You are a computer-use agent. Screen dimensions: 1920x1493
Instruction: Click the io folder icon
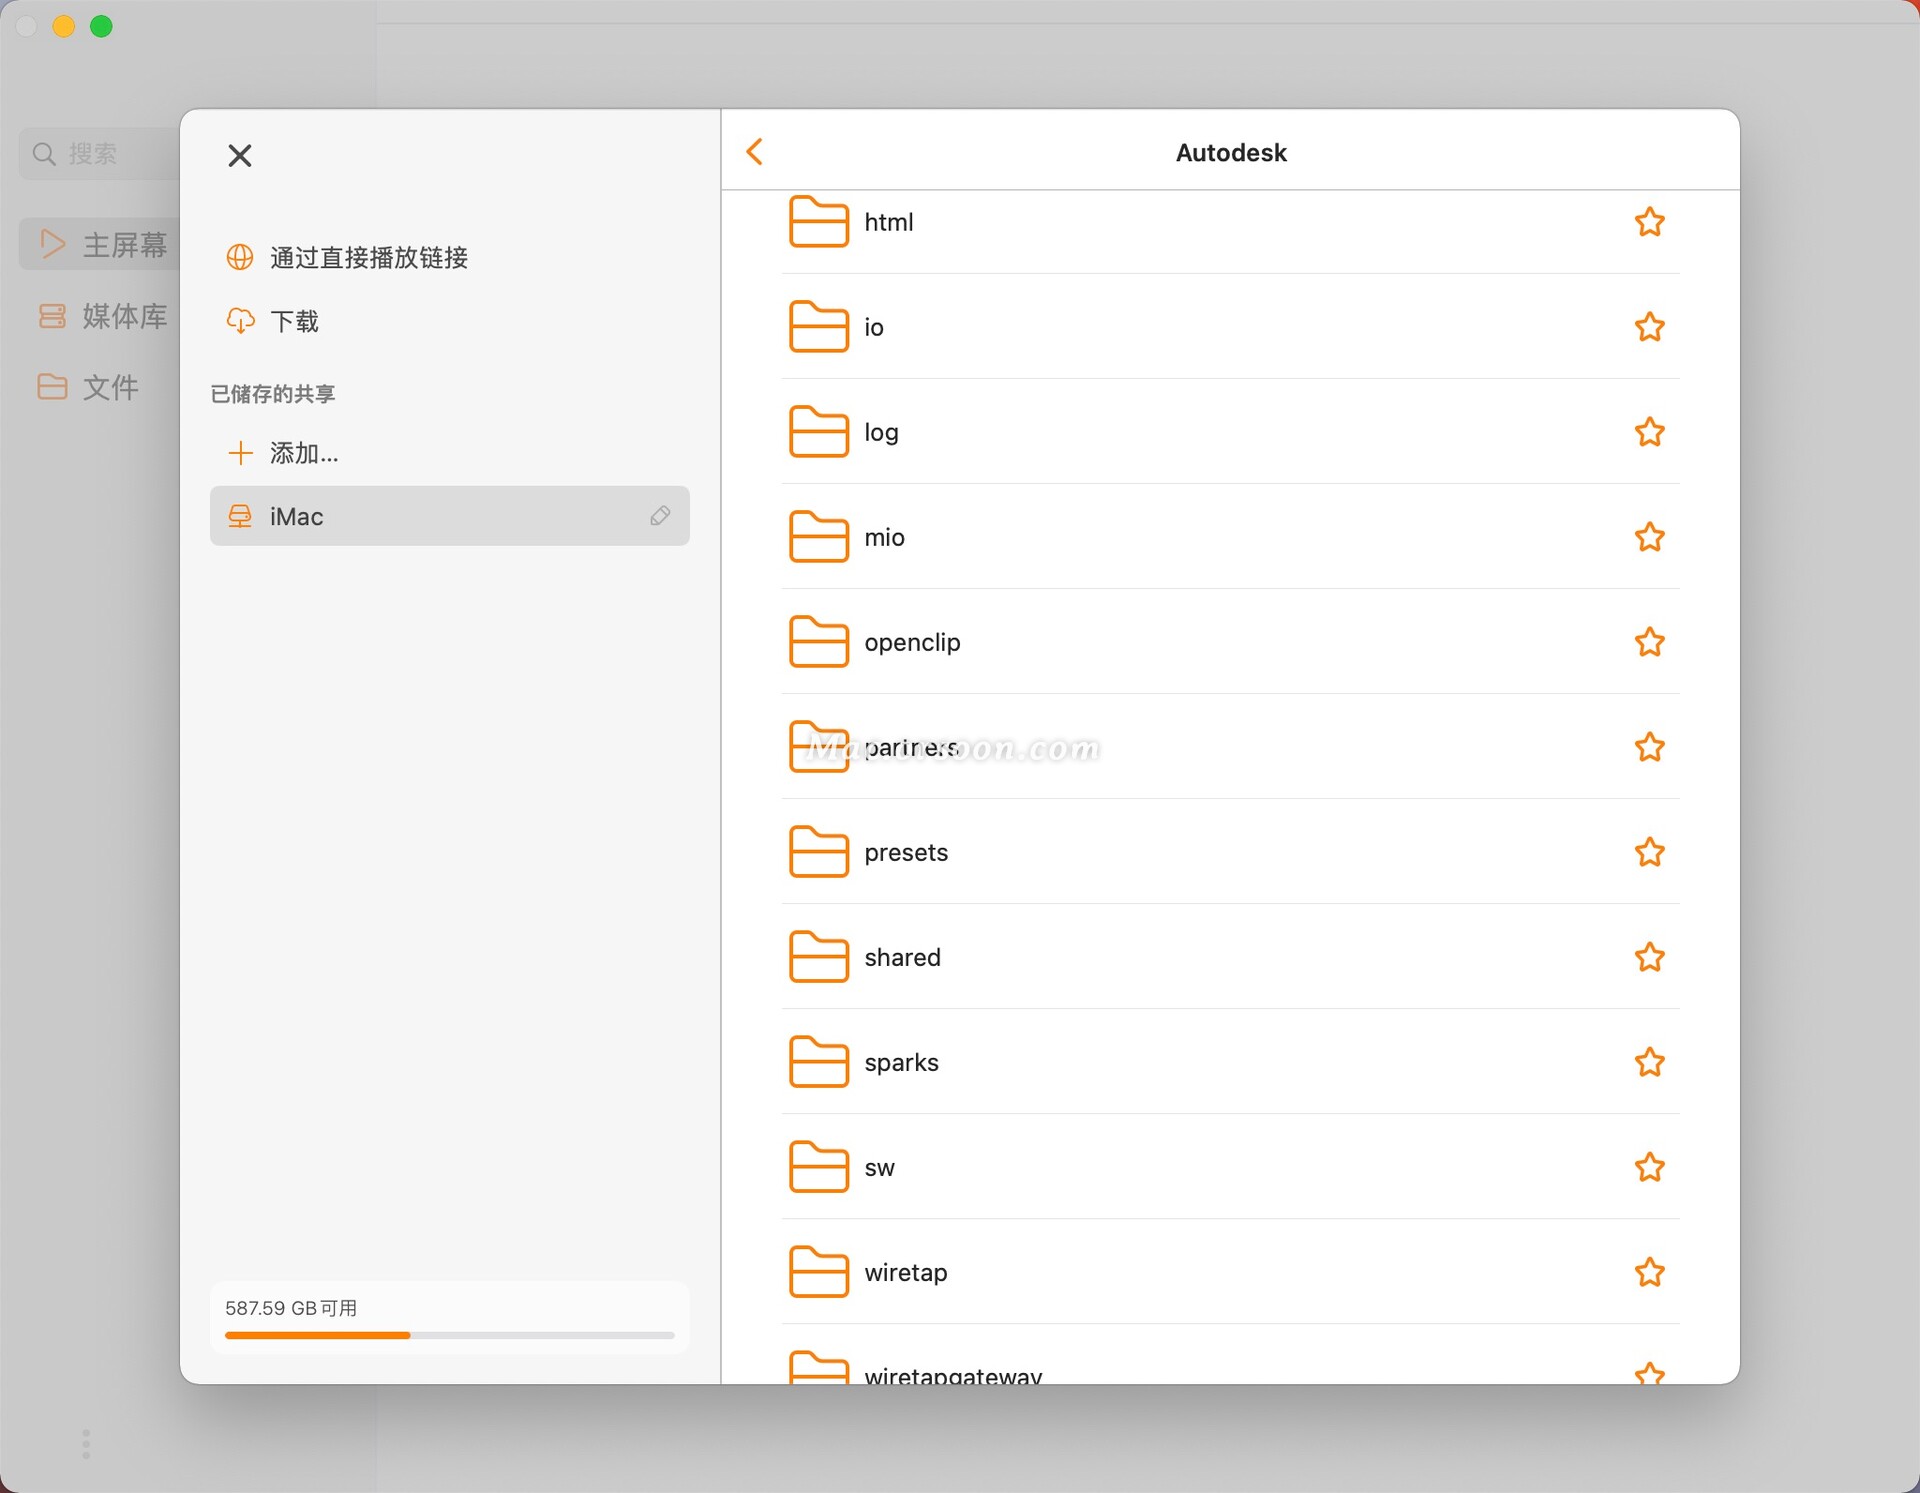(x=819, y=326)
